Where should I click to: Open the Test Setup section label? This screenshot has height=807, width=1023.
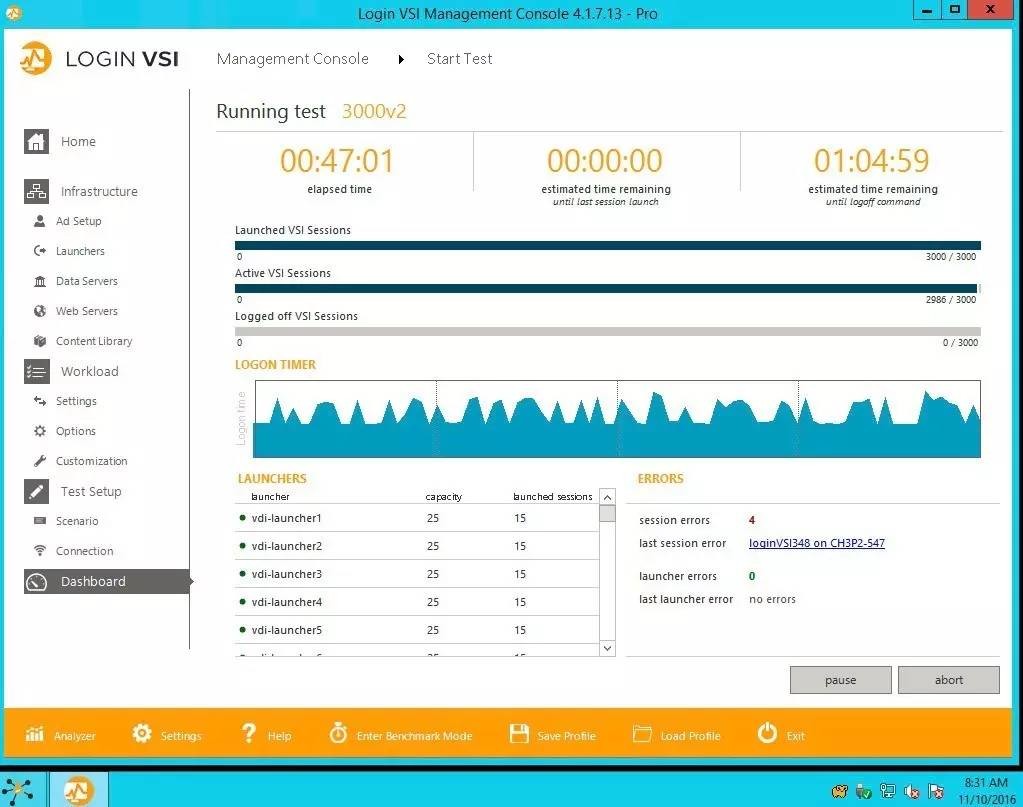point(91,491)
